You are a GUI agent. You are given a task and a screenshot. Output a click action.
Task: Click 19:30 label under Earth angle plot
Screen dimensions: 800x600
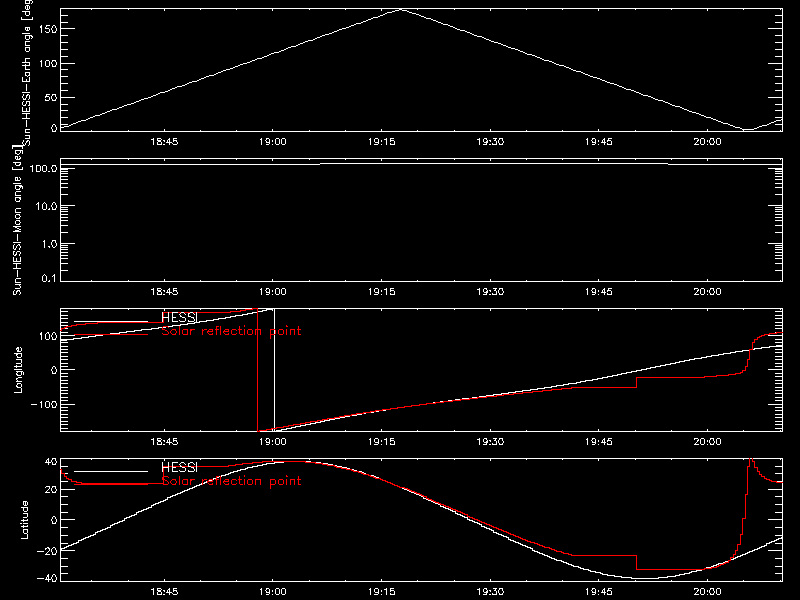coord(490,141)
